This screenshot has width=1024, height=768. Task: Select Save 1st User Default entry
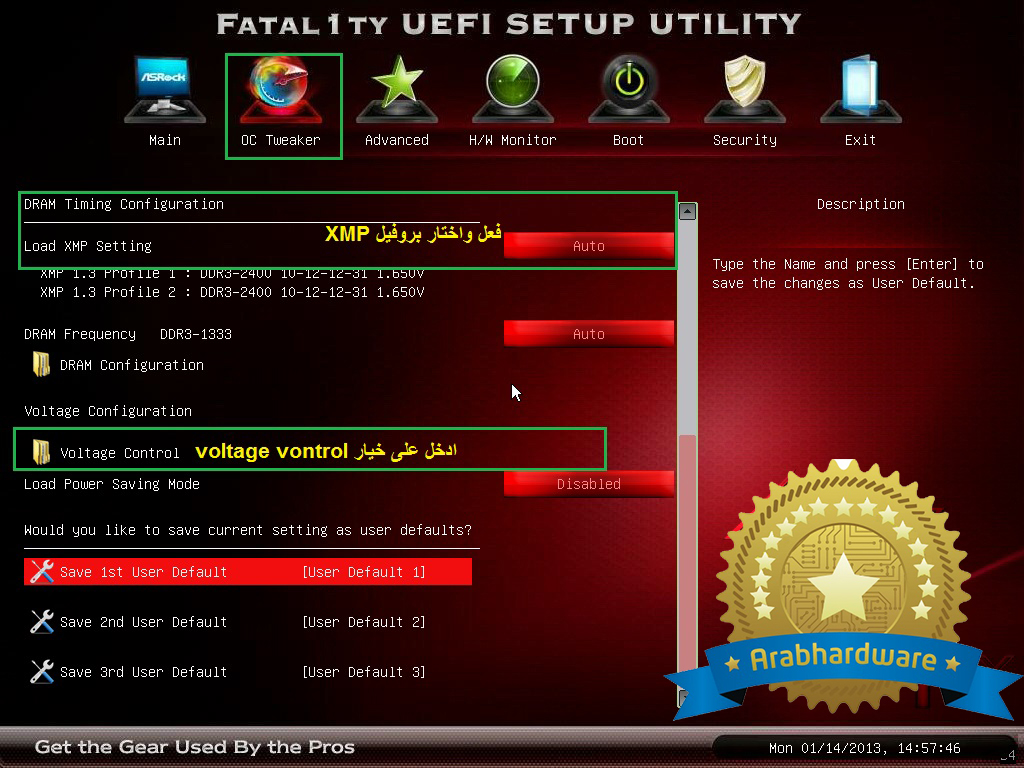pyautogui.click(x=248, y=571)
